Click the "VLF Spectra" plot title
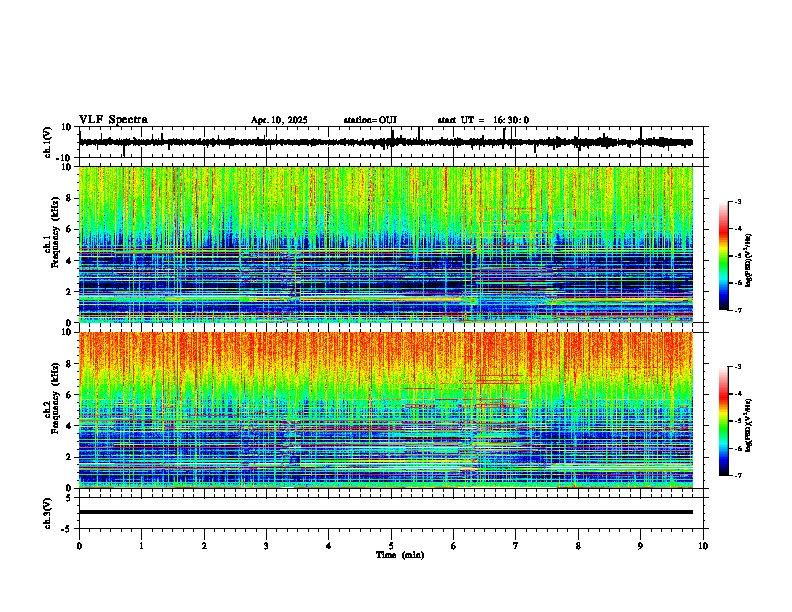 pyautogui.click(x=113, y=120)
